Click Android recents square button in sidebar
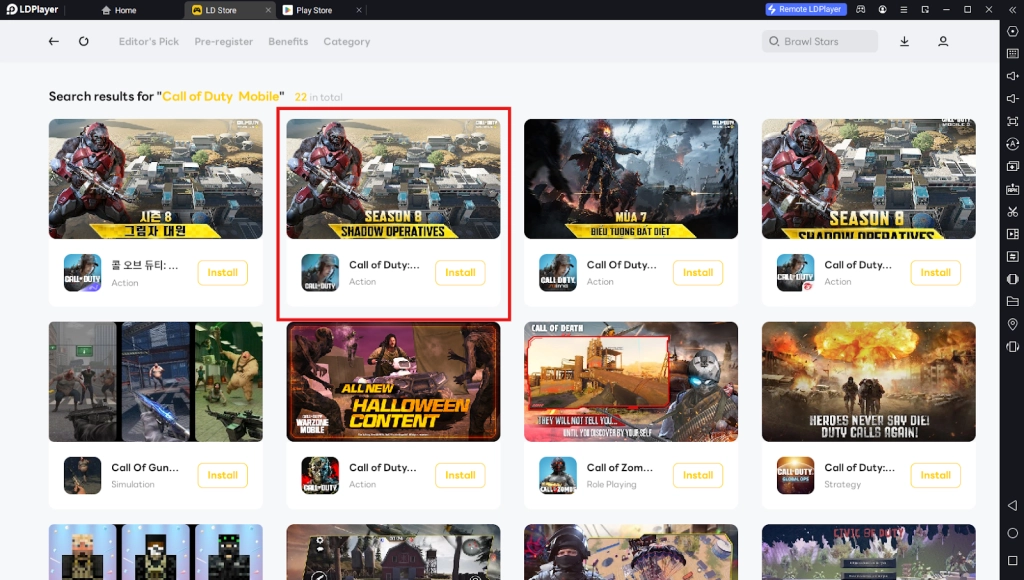 pyautogui.click(x=1012, y=560)
